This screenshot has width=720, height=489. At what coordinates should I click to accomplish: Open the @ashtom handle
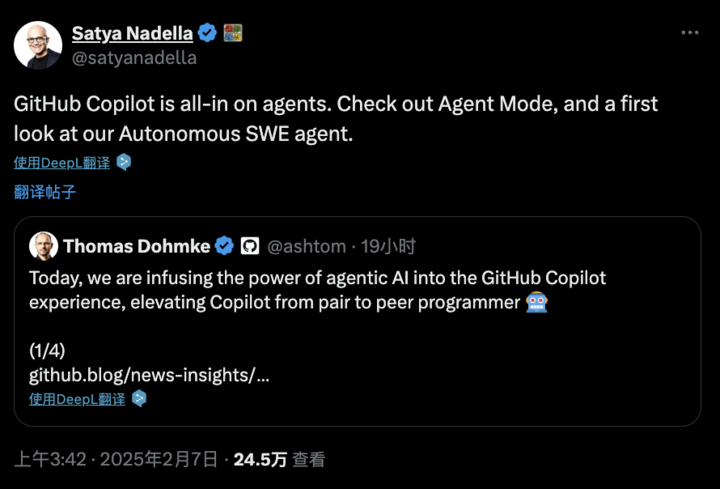click(307, 246)
